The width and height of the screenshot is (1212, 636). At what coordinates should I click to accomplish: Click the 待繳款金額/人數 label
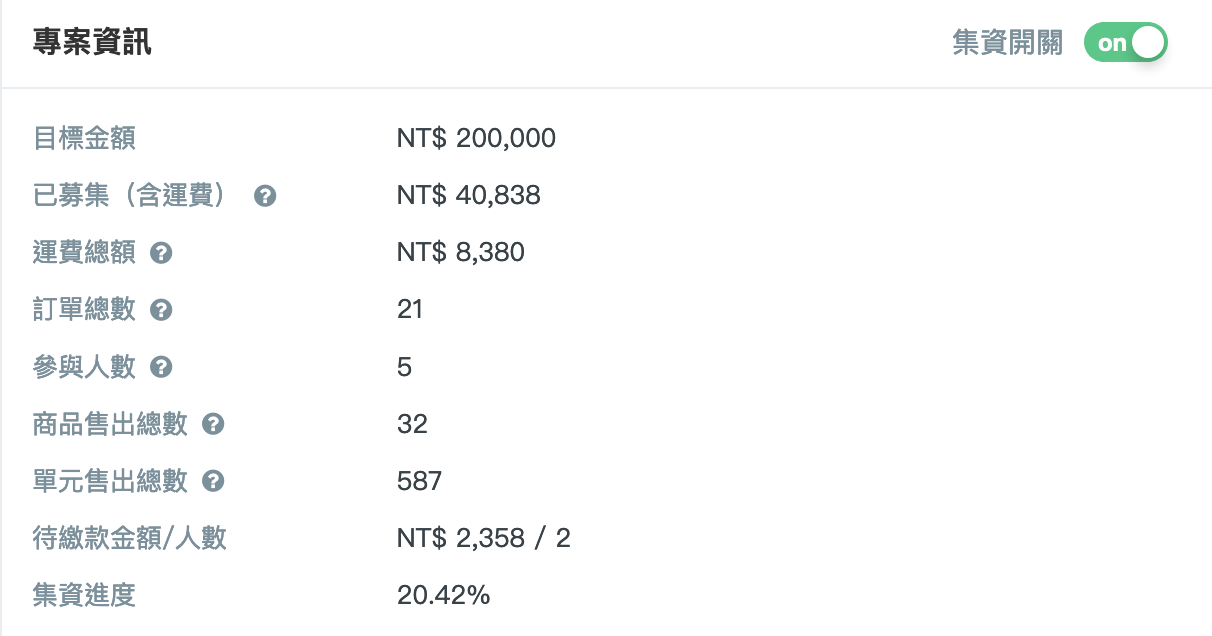(130, 539)
